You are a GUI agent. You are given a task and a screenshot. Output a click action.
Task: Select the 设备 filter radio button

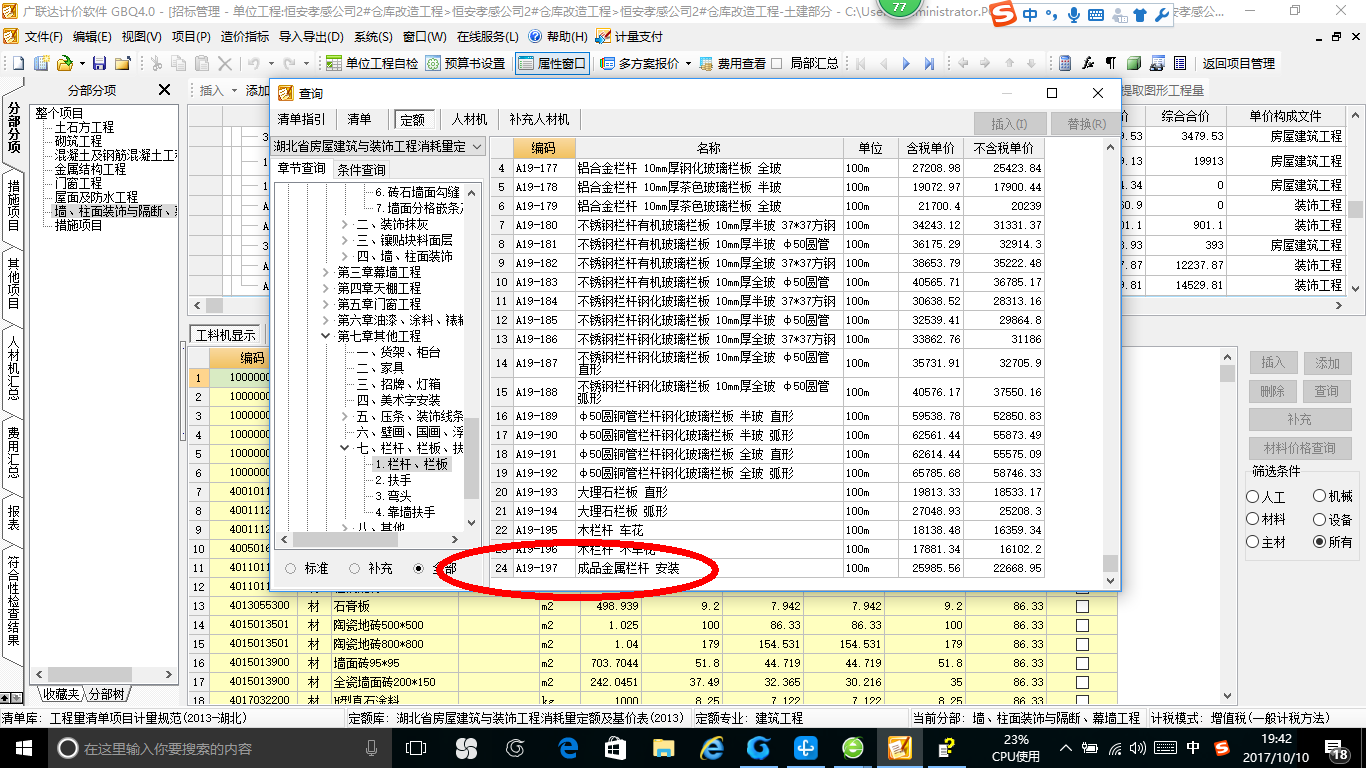coord(1320,520)
